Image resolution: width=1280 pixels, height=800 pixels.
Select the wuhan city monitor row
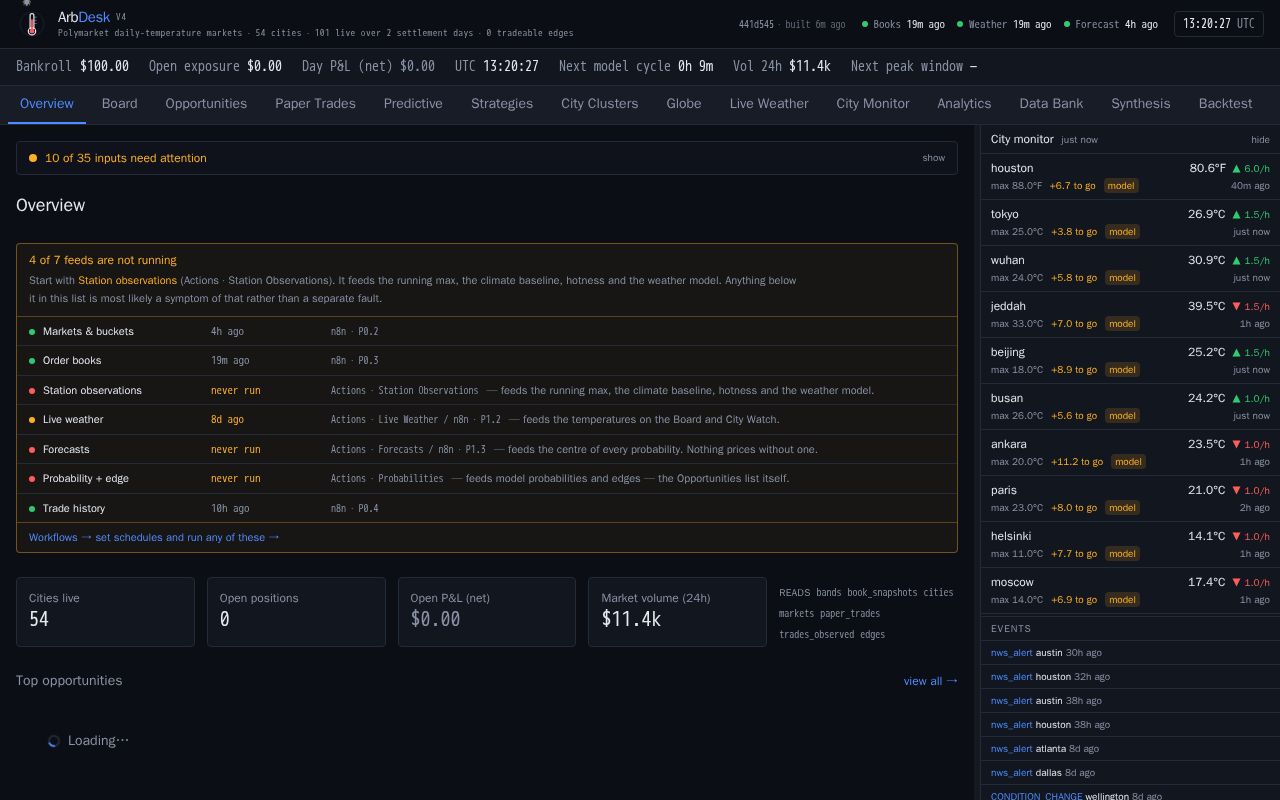(1130, 269)
